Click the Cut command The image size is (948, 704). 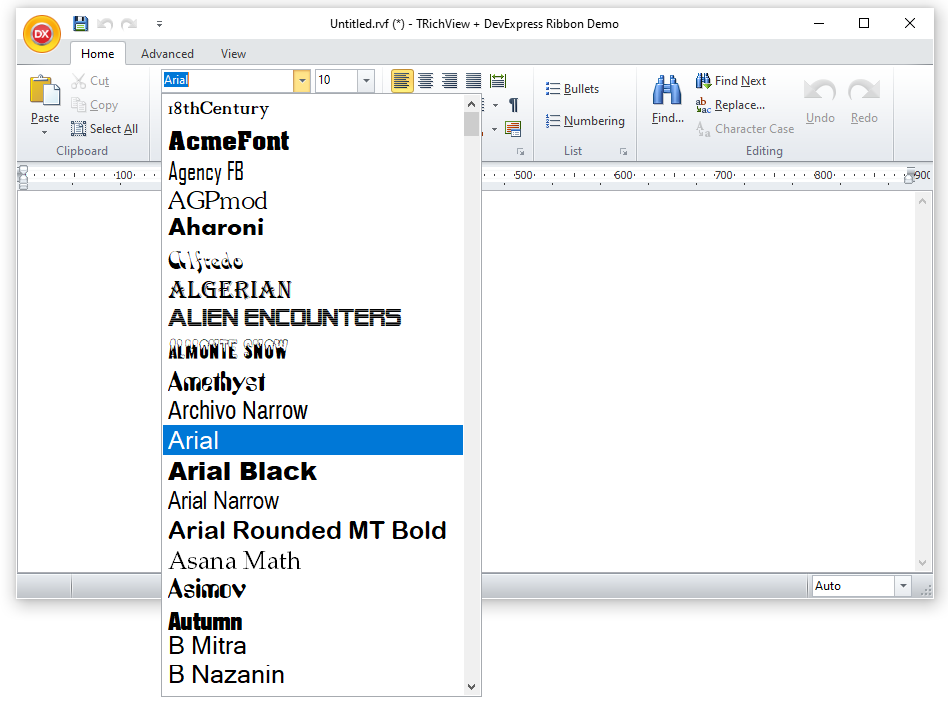click(91, 81)
